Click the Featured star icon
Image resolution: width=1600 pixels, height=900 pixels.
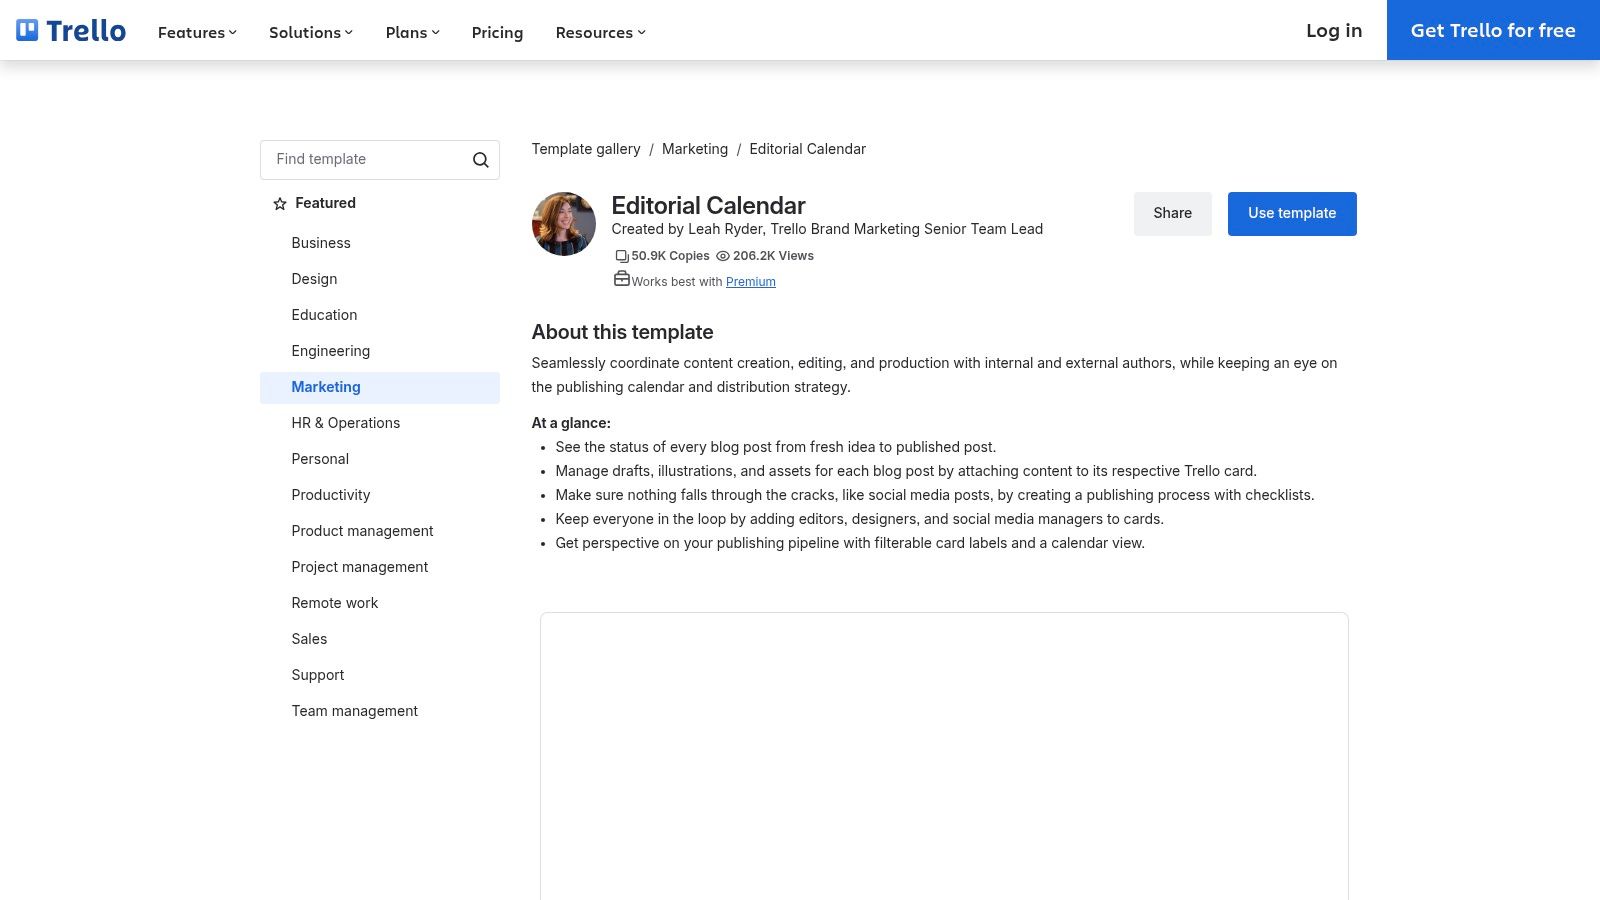(280, 204)
